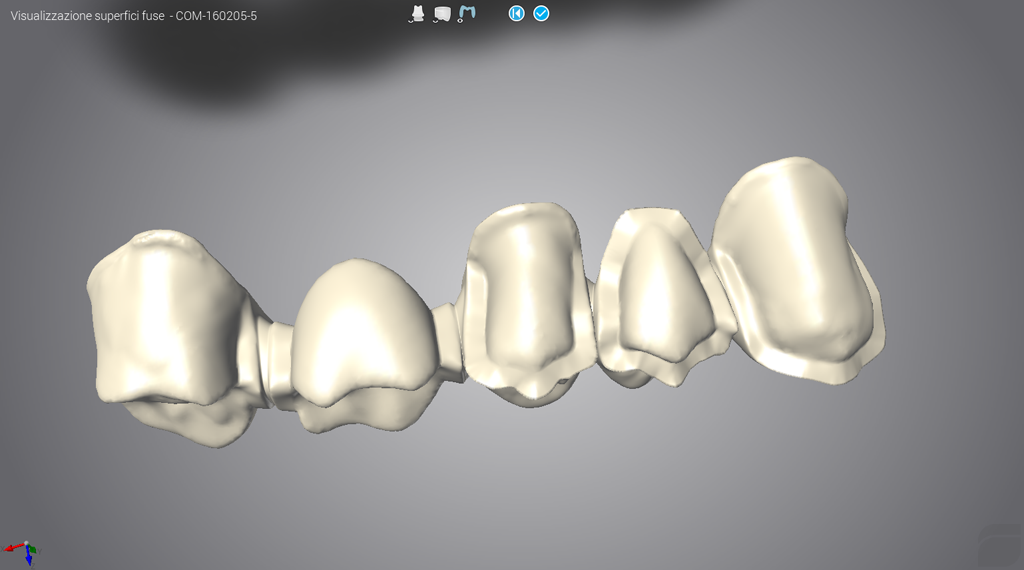
Task: Toggle the tooth die model visibility icon
Action: coord(417,14)
